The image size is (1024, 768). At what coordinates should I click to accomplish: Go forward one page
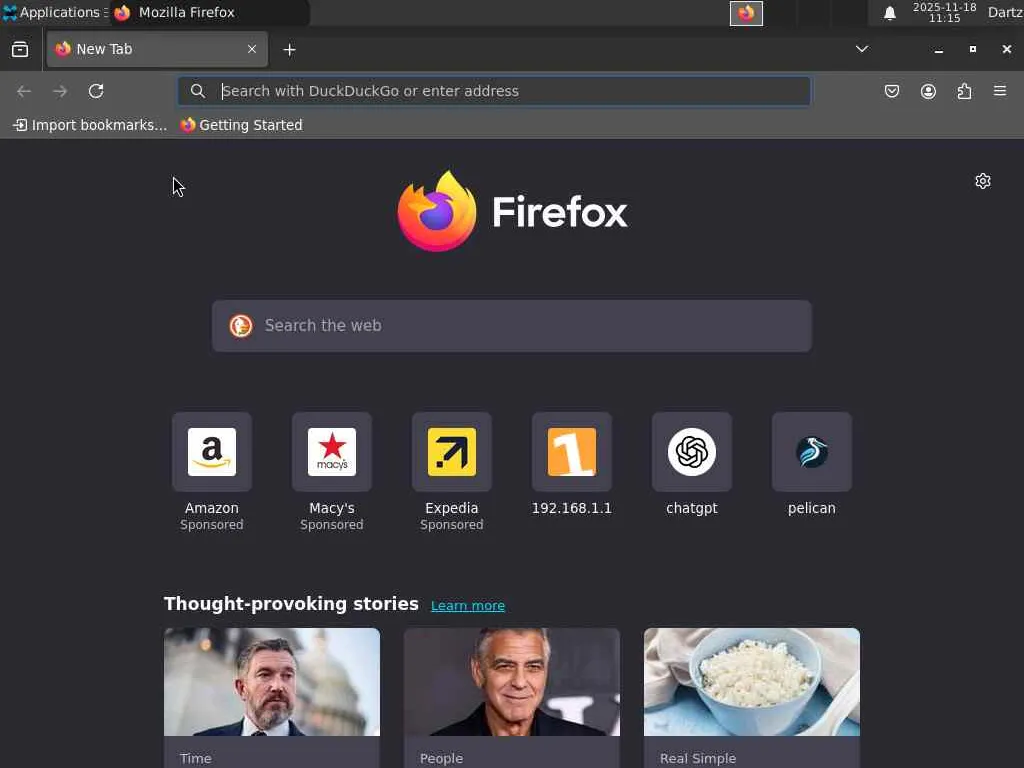pos(60,91)
